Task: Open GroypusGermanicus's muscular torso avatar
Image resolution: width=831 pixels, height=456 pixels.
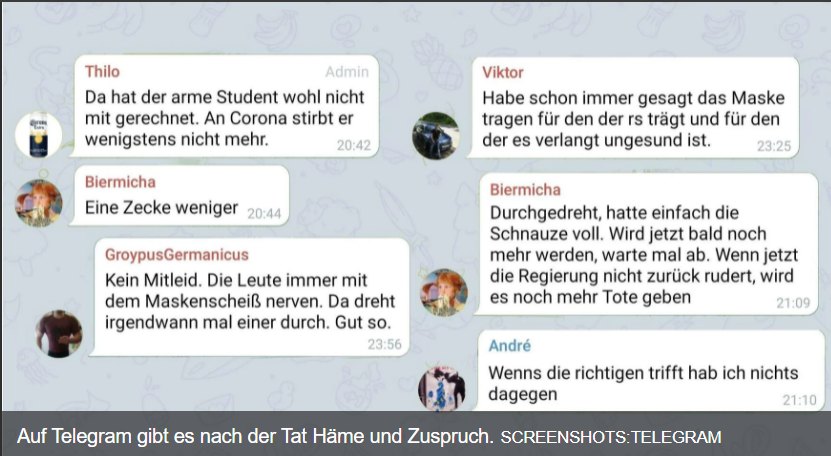Action: click(59, 334)
